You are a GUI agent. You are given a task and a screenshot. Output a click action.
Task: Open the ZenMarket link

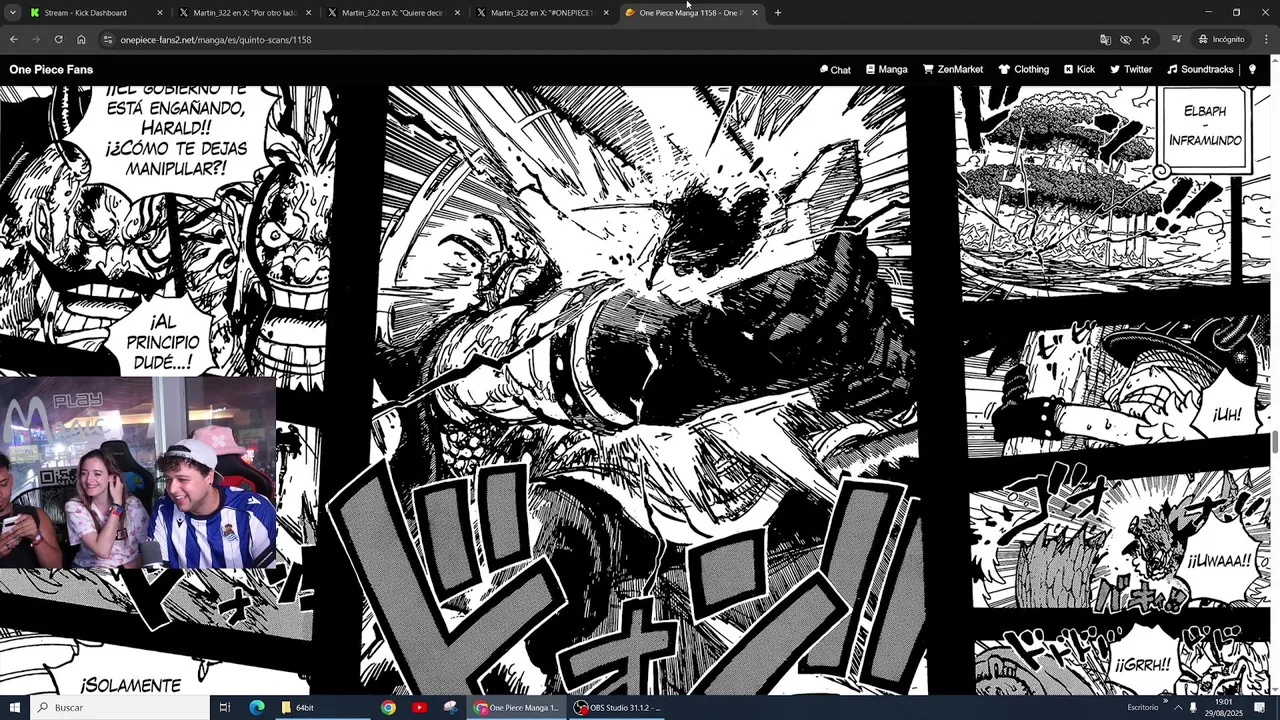point(953,70)
